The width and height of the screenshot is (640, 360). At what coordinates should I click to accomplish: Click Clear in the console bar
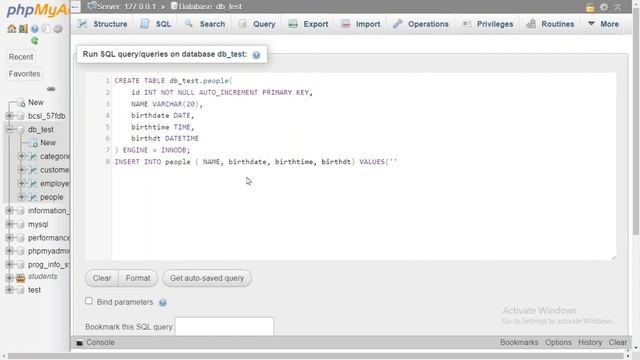pos(618,342)
